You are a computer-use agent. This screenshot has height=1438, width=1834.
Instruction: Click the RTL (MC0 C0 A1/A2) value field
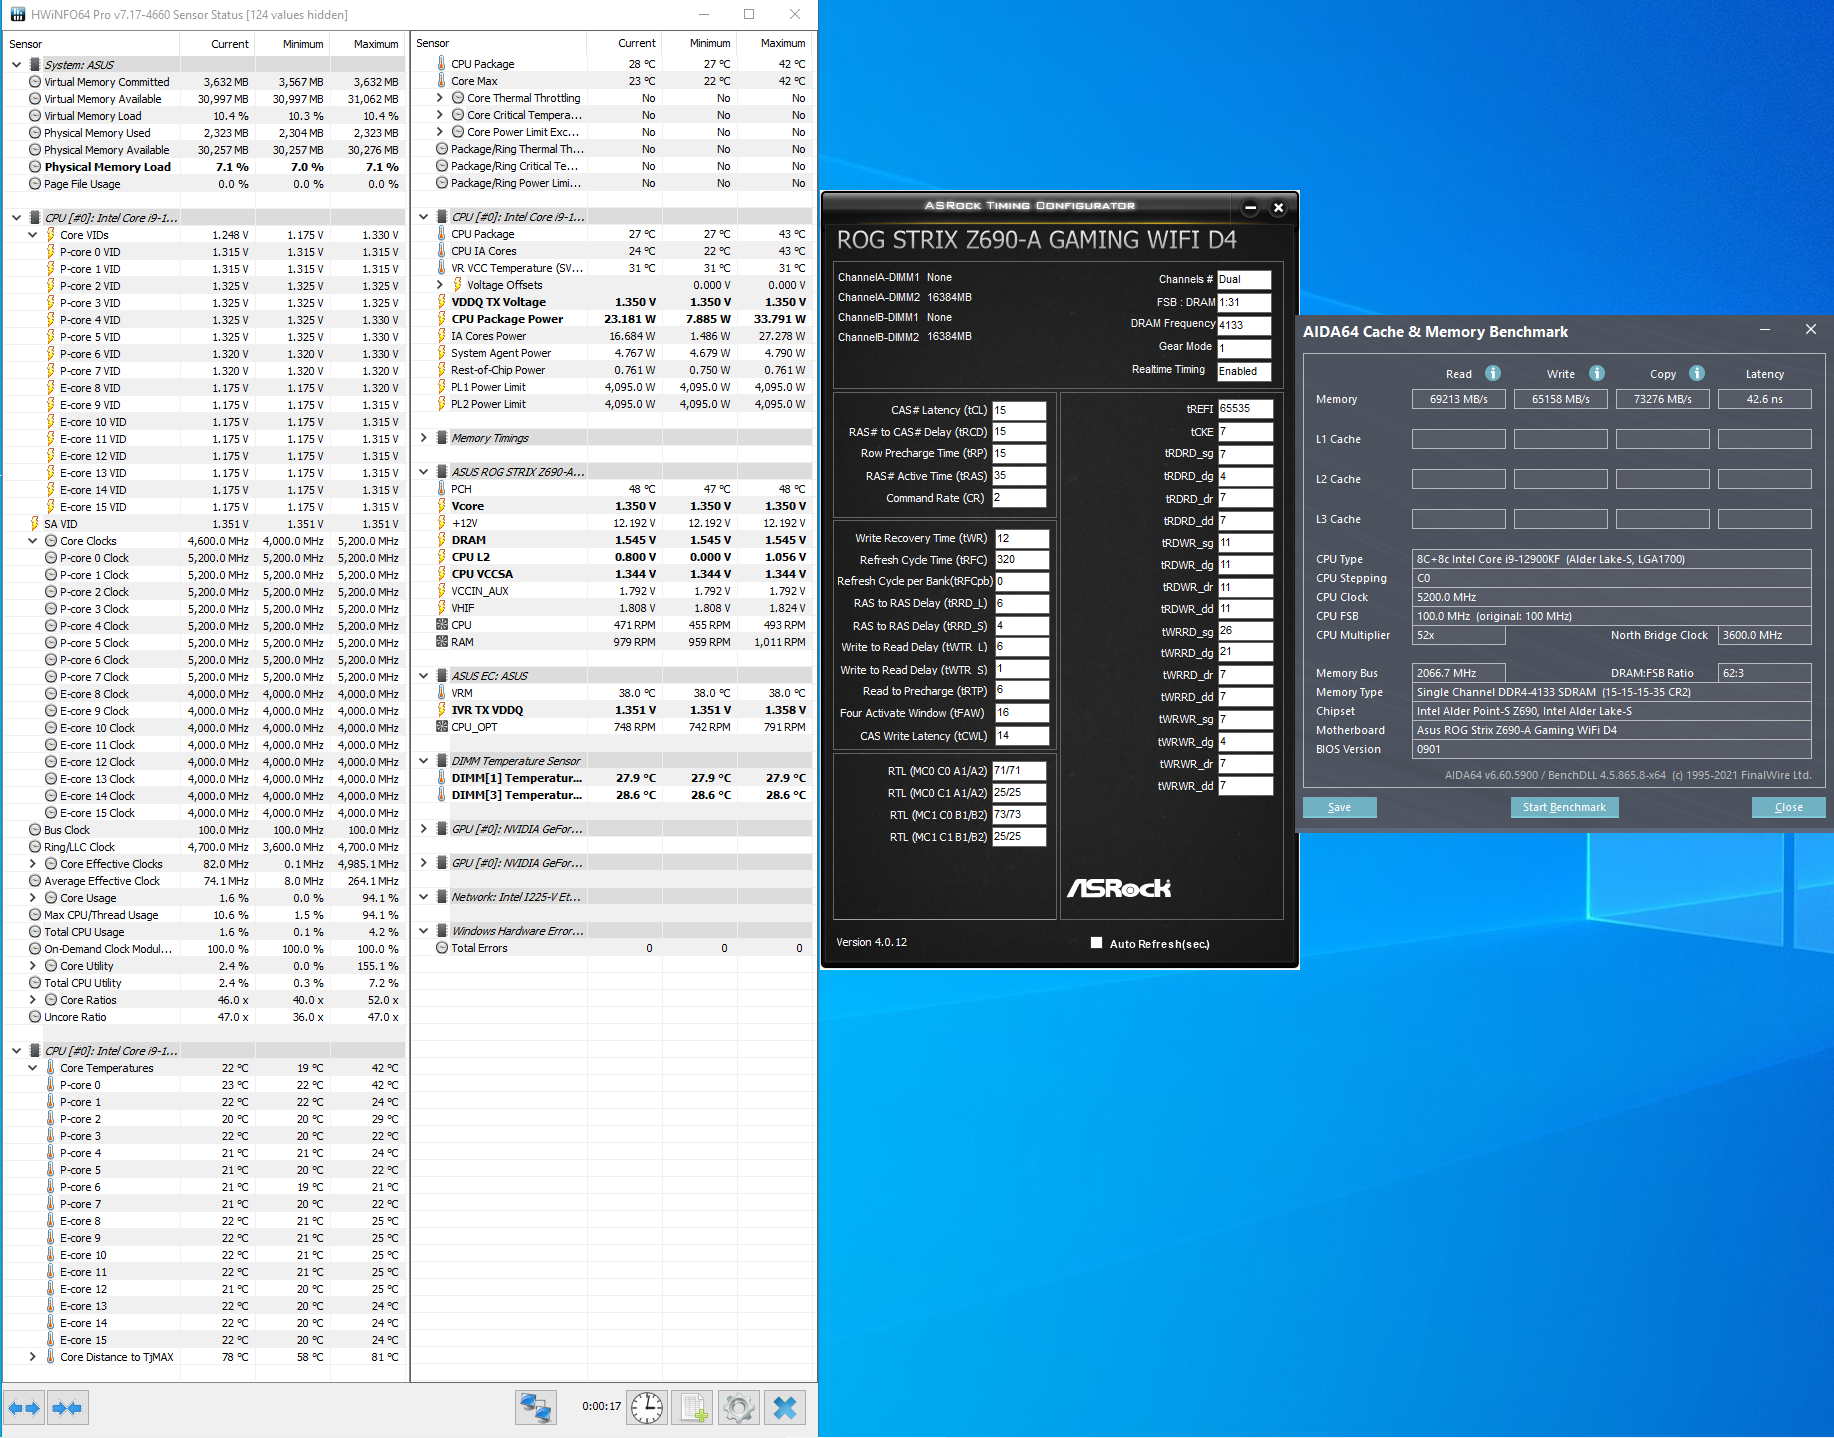[1019, 771]
